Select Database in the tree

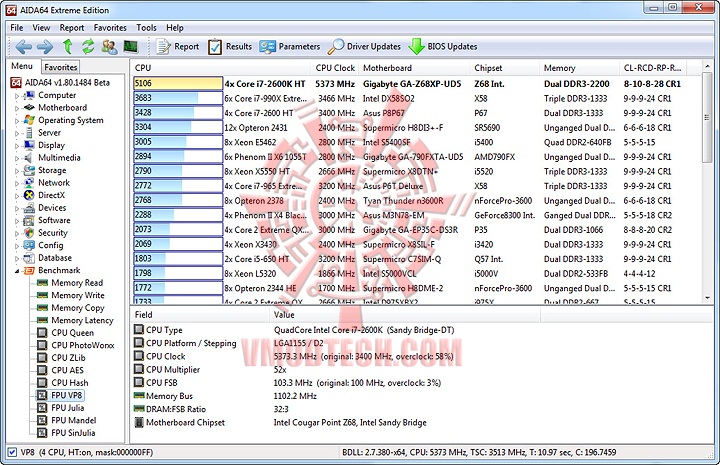(55, 258)
